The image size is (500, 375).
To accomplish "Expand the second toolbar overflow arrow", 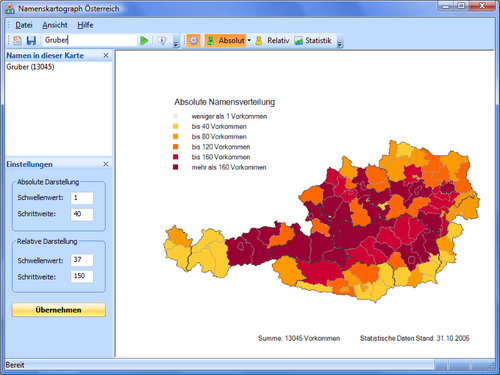I will (340, 43).
